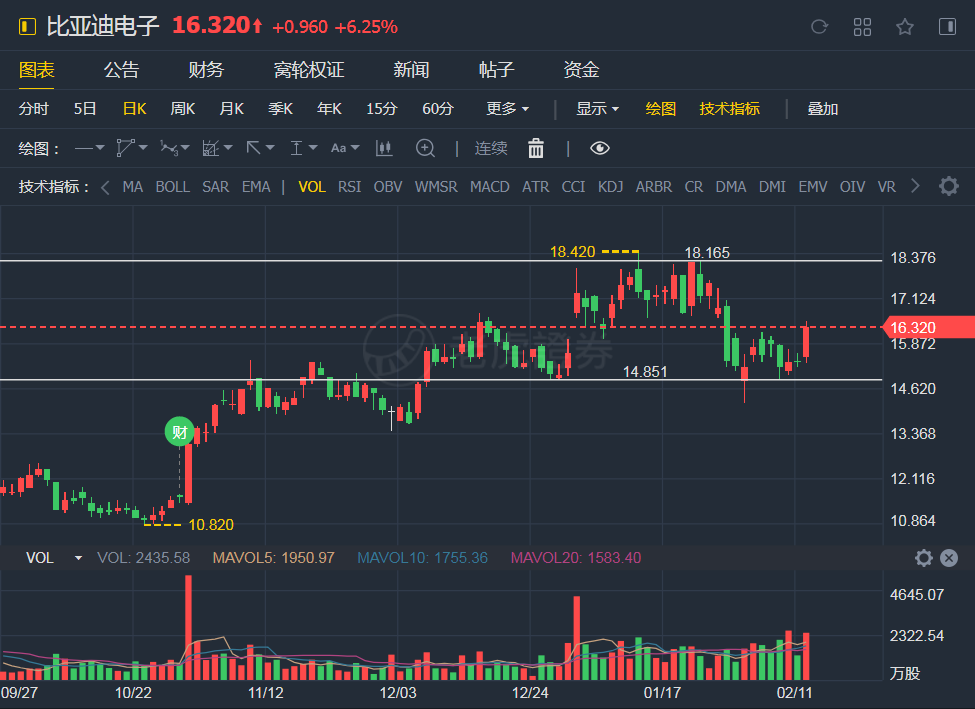This screenshot has height=709, width=975.
Task: Select the arrow annotation tool
Action: click(253, 148)
